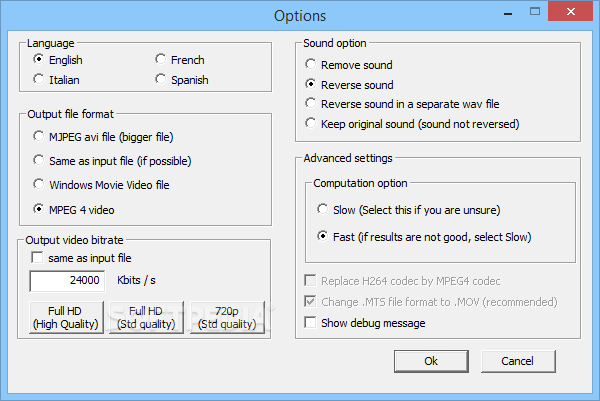
Task: Apply 720p Std quality bitrate preset
Action: 227,317
